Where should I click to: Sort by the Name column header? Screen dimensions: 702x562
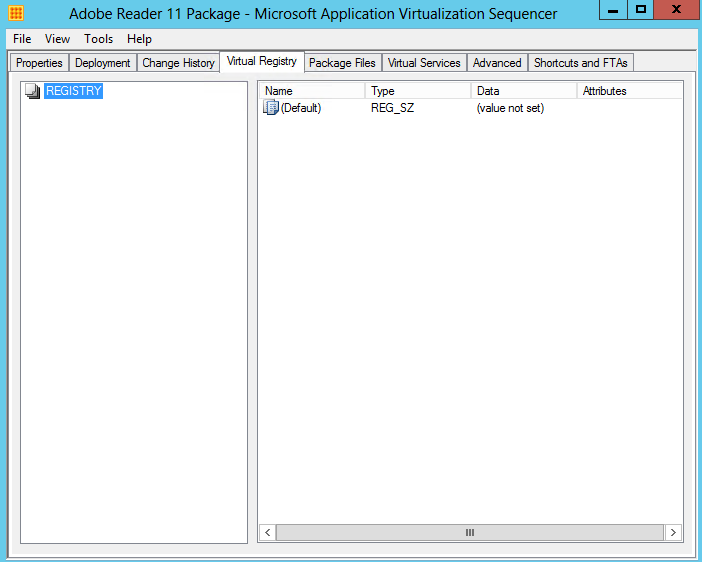tap(312, 91)
